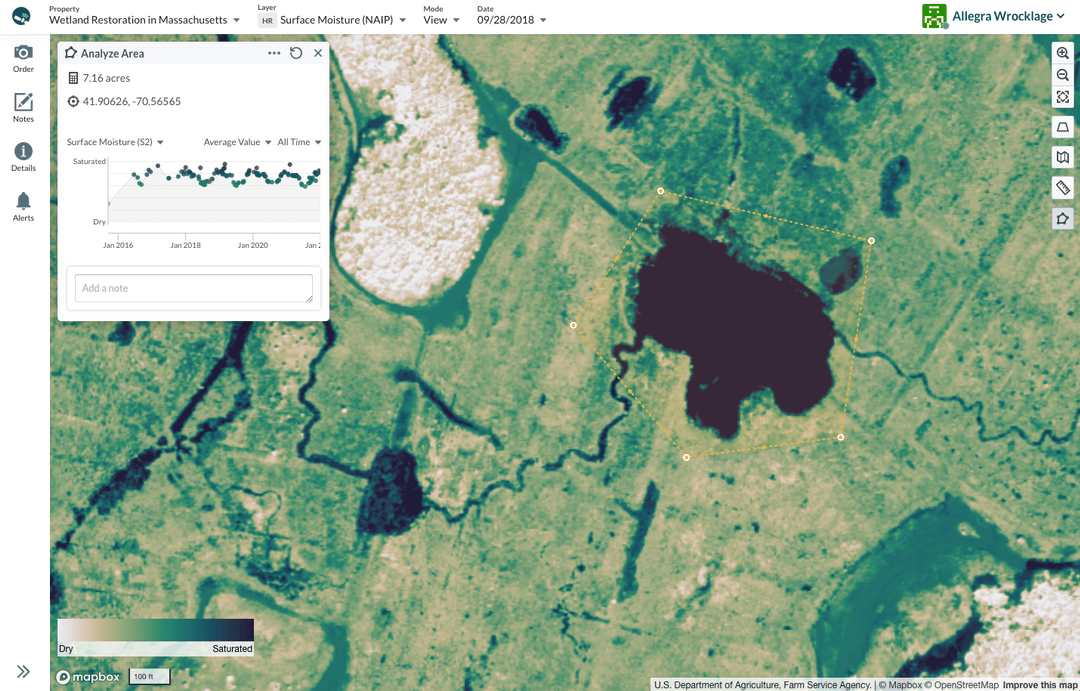The width and height of the screenshot is (1080, 691).
Task: Toggle the polygon analyze area tool
Action: (x=1062, y=219)
